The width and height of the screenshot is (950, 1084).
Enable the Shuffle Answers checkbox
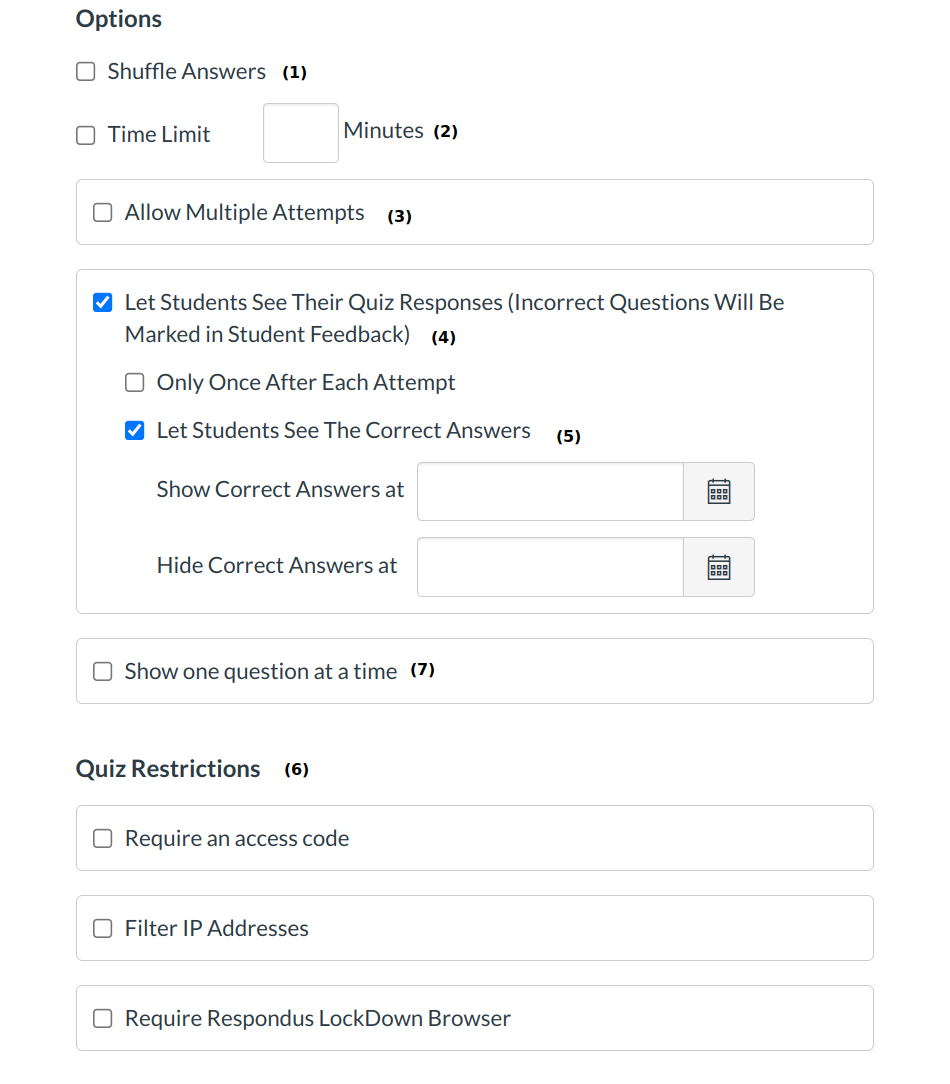(86, 72)
